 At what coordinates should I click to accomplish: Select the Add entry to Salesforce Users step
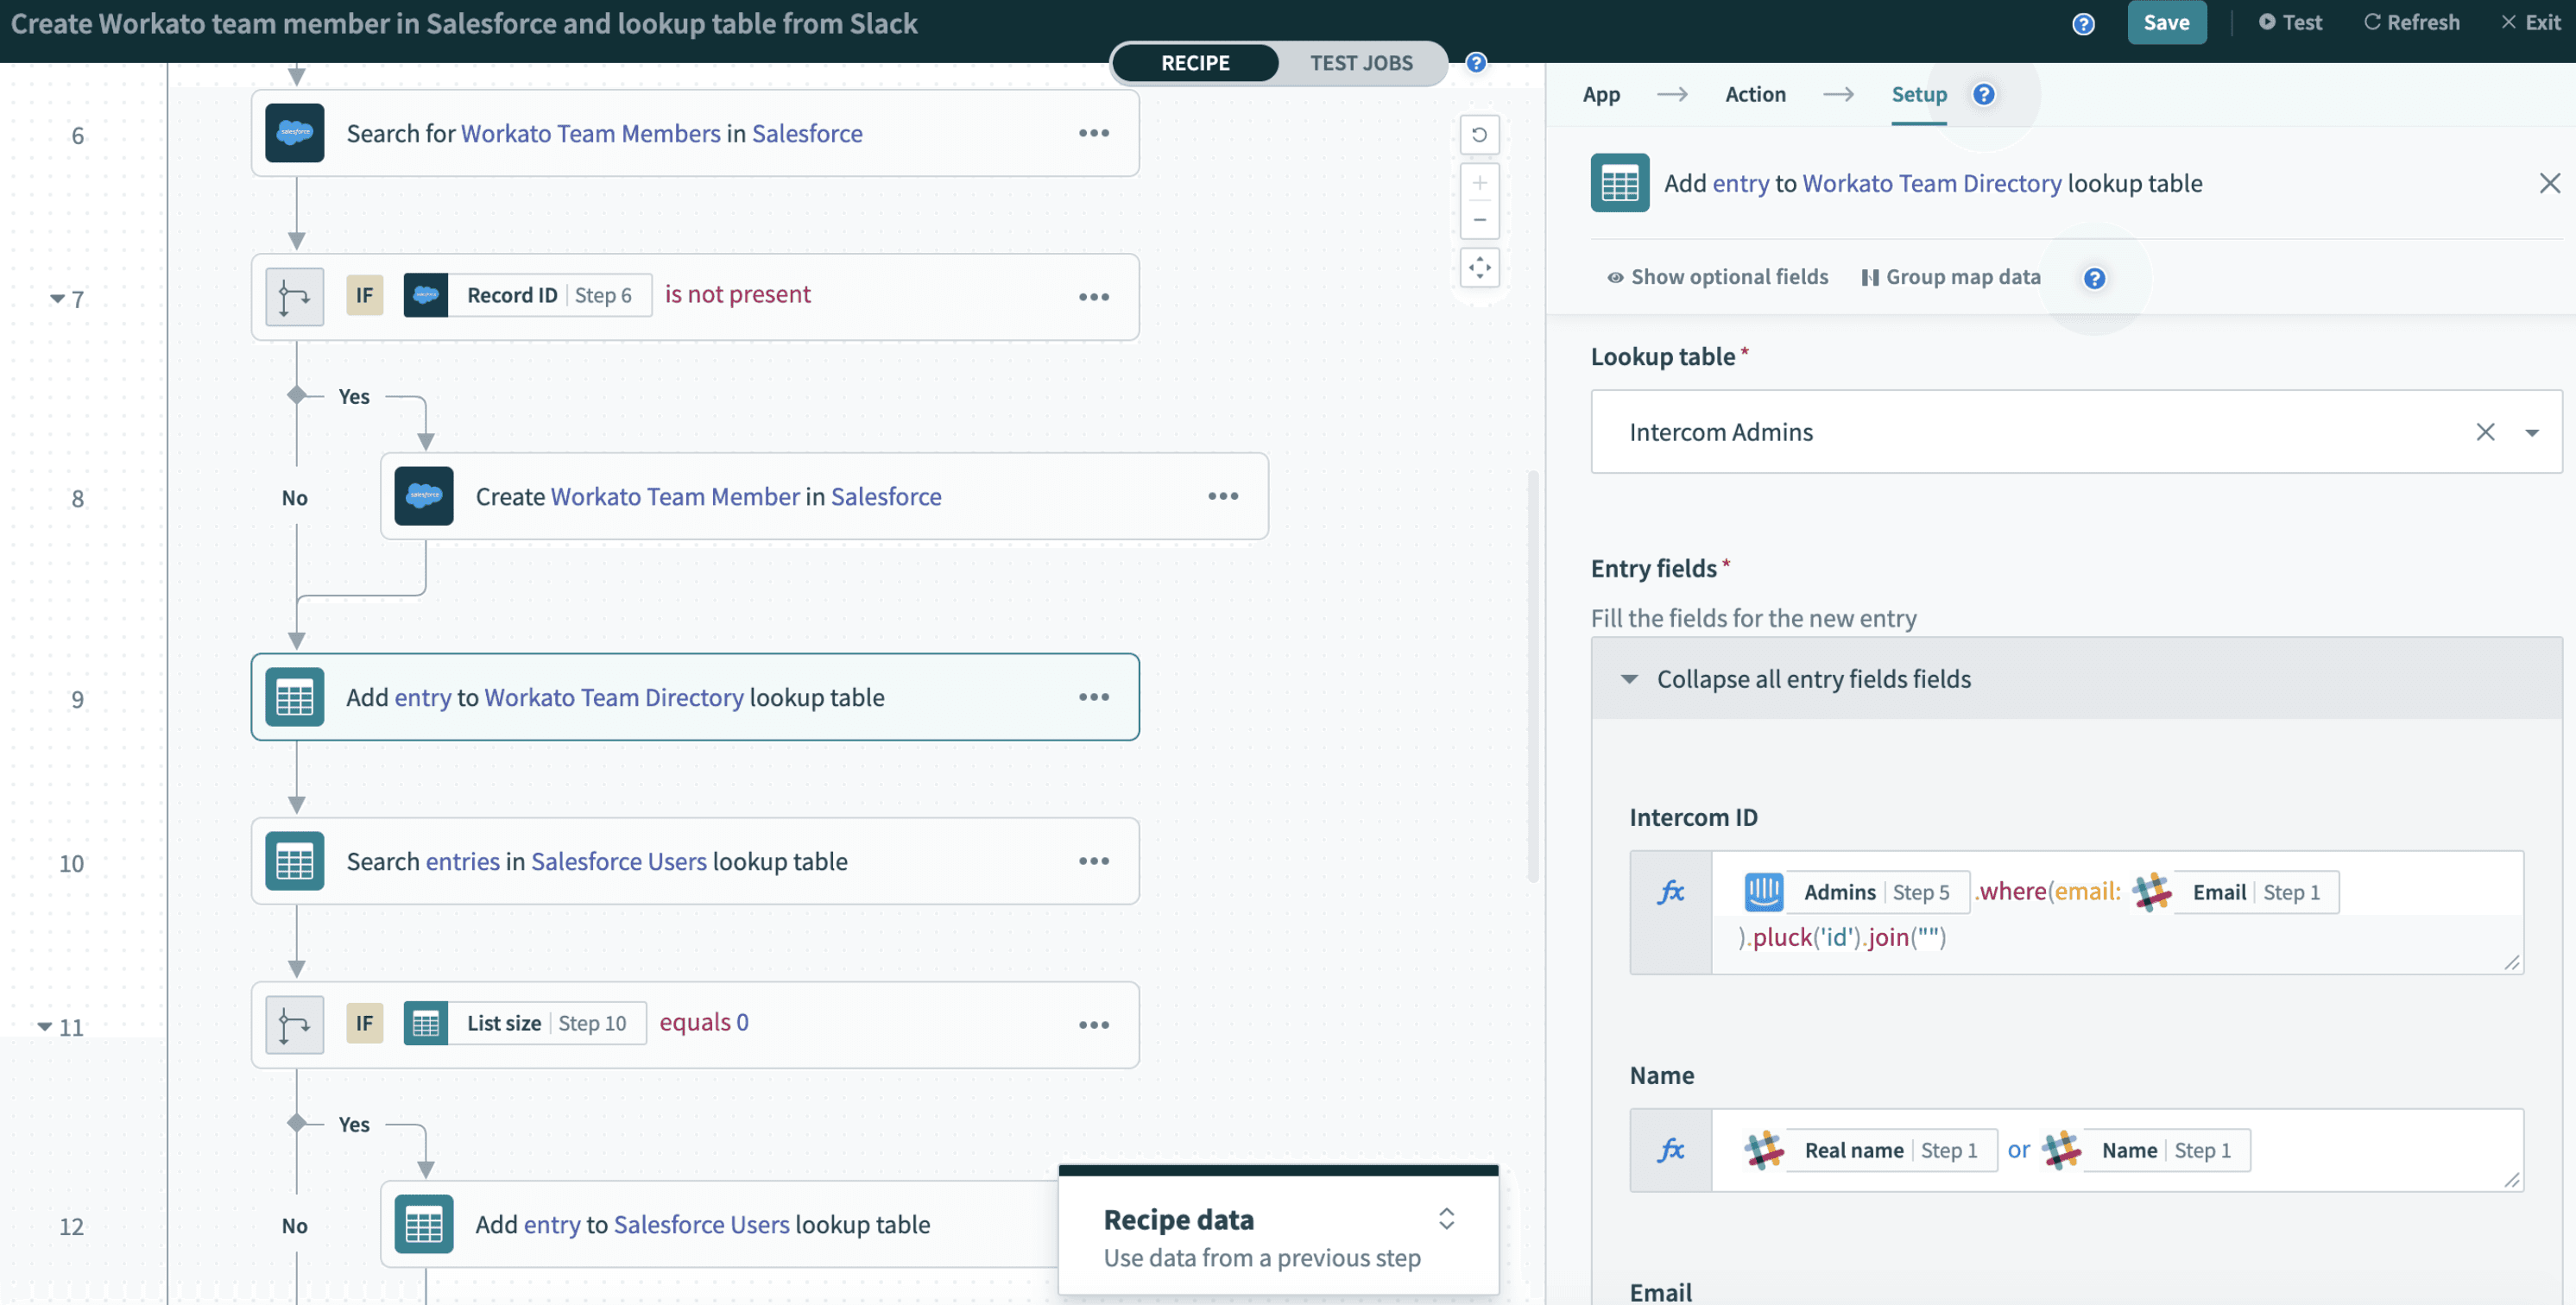(719, 1224)
